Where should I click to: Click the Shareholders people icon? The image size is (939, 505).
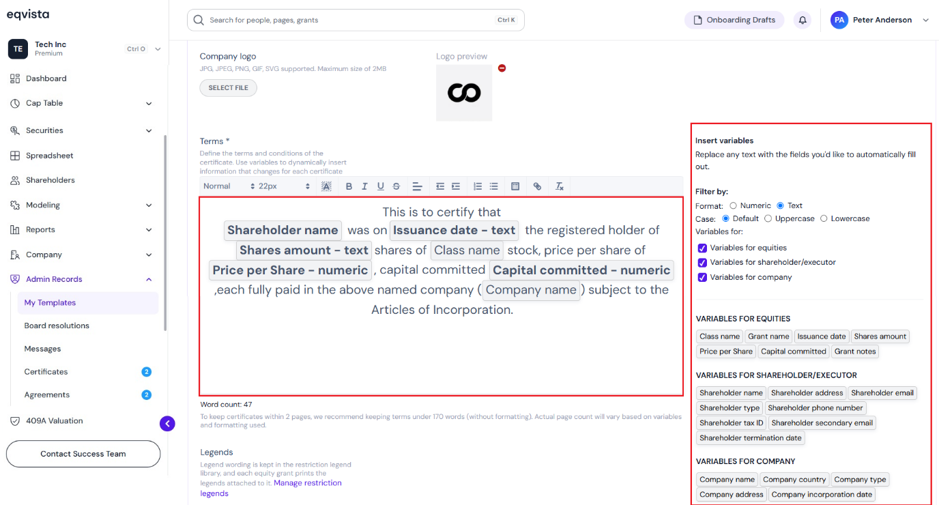click(x=15, y=180)
